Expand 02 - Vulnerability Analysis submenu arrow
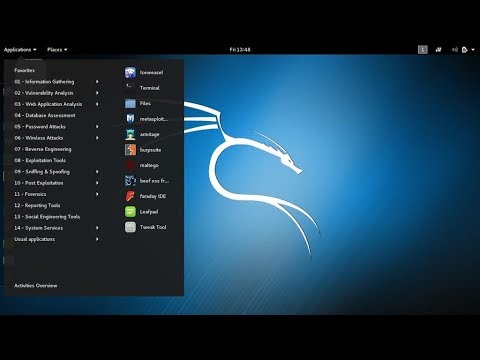The height and width of the screenshot is (360, 480). [97, 93]
